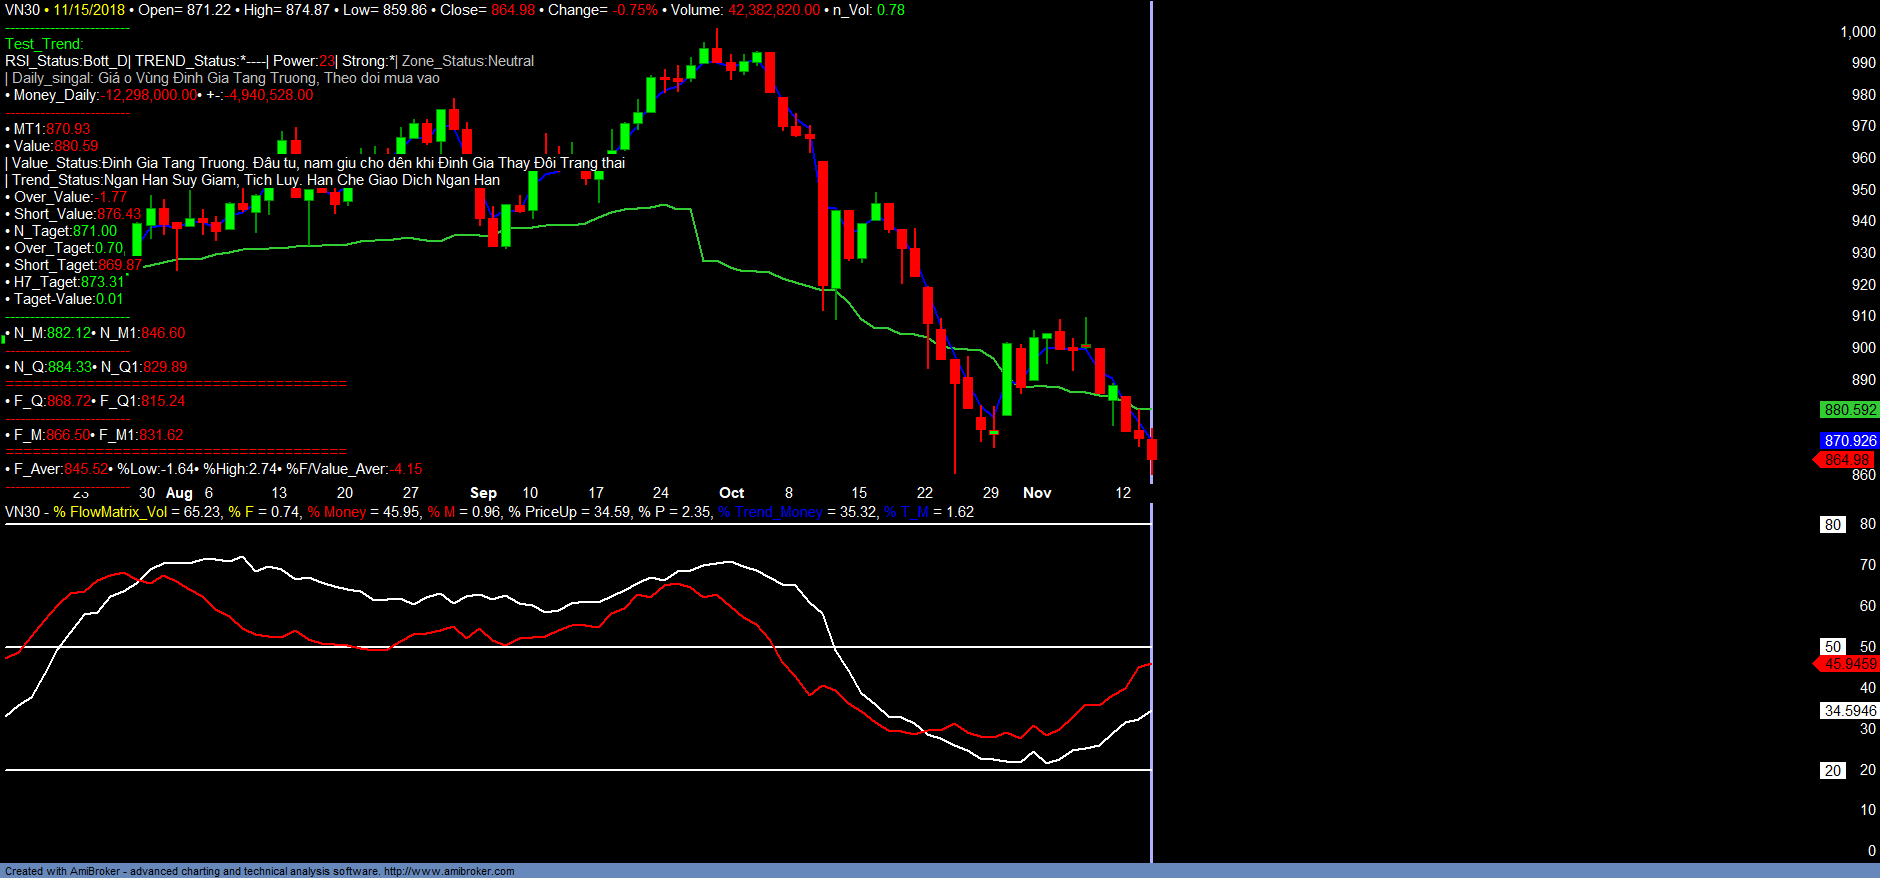The height and width of the screenshot is (878, 1880).
Task: Click the Sep marker on date axis
Action: pyautogui.click(x=483, y=493)
